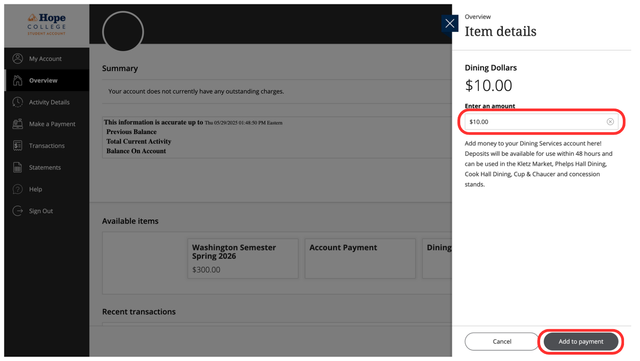Click the Sign Out arrow icon

18,211
